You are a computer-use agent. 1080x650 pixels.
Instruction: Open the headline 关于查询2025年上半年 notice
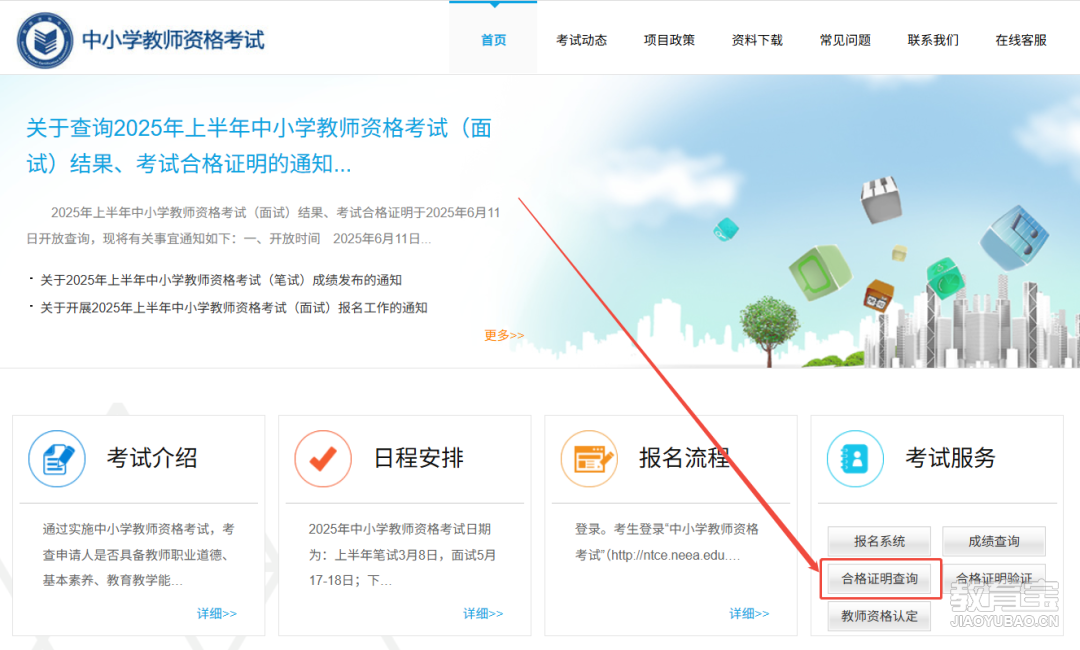[x=259, y=145]
